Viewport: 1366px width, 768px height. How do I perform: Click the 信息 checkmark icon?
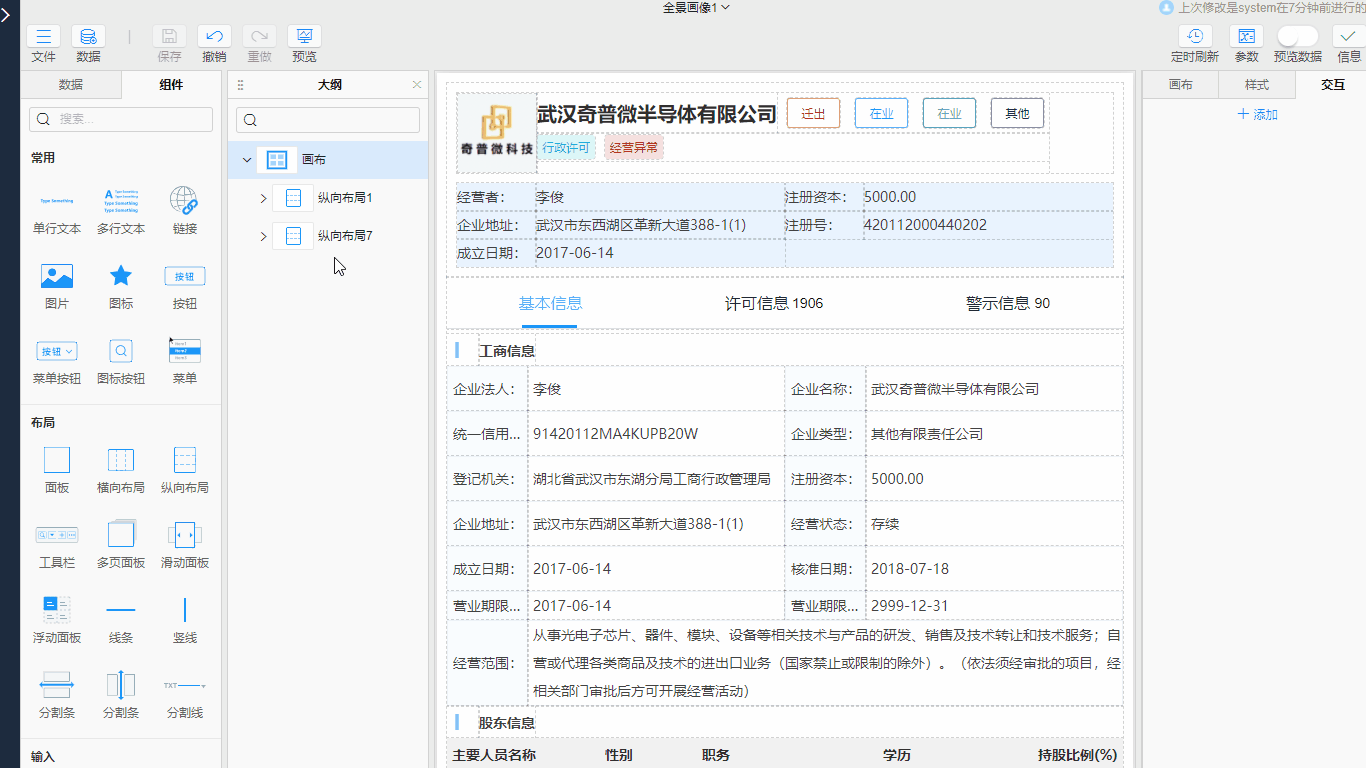[x=1349, y=36]
